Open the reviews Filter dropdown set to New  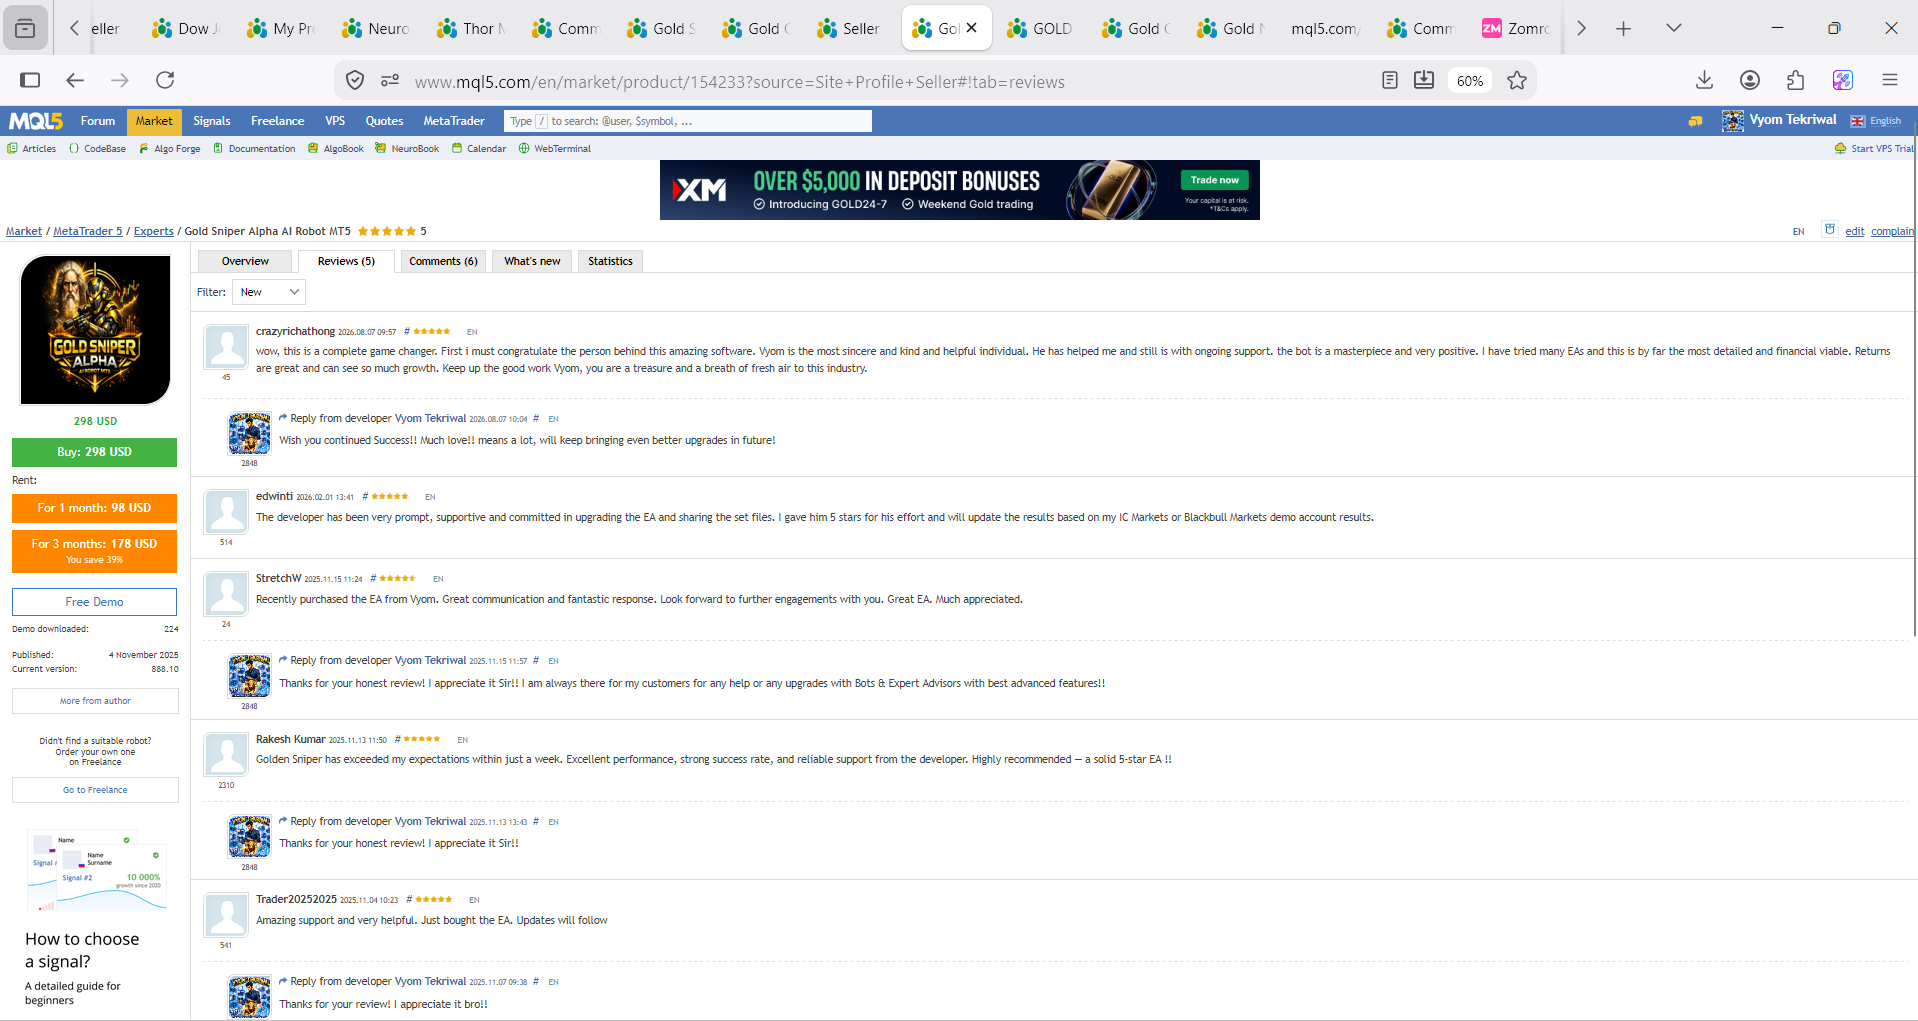tap(269, 292)
